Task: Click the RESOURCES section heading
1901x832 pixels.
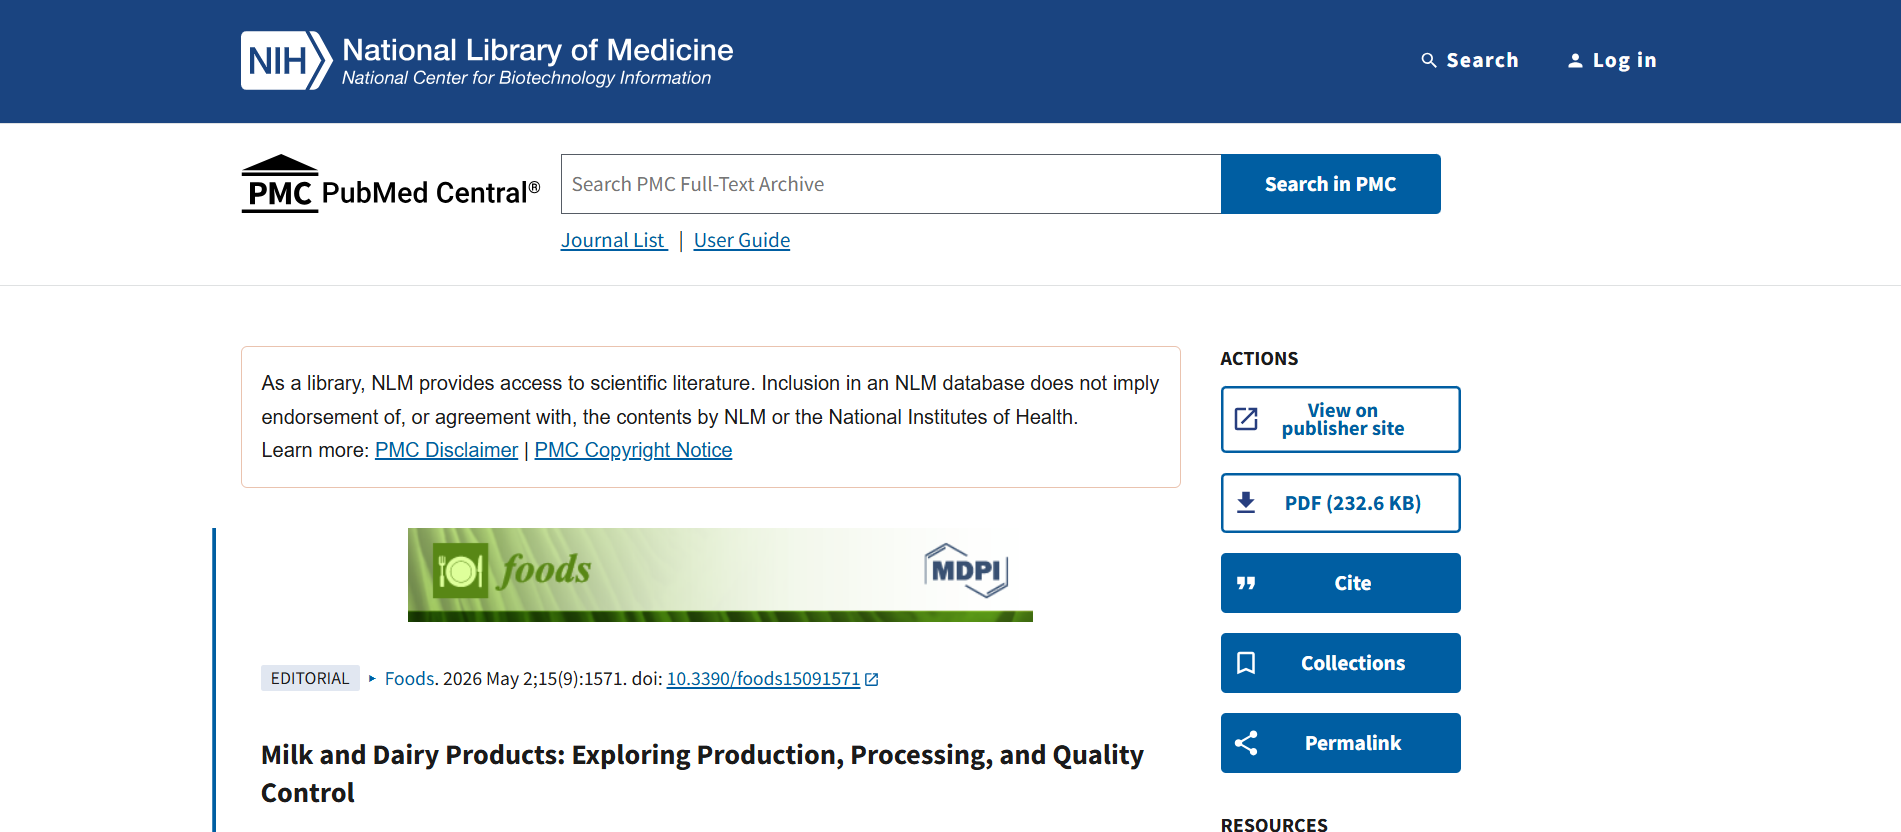Action: [x=1274, y=824]
